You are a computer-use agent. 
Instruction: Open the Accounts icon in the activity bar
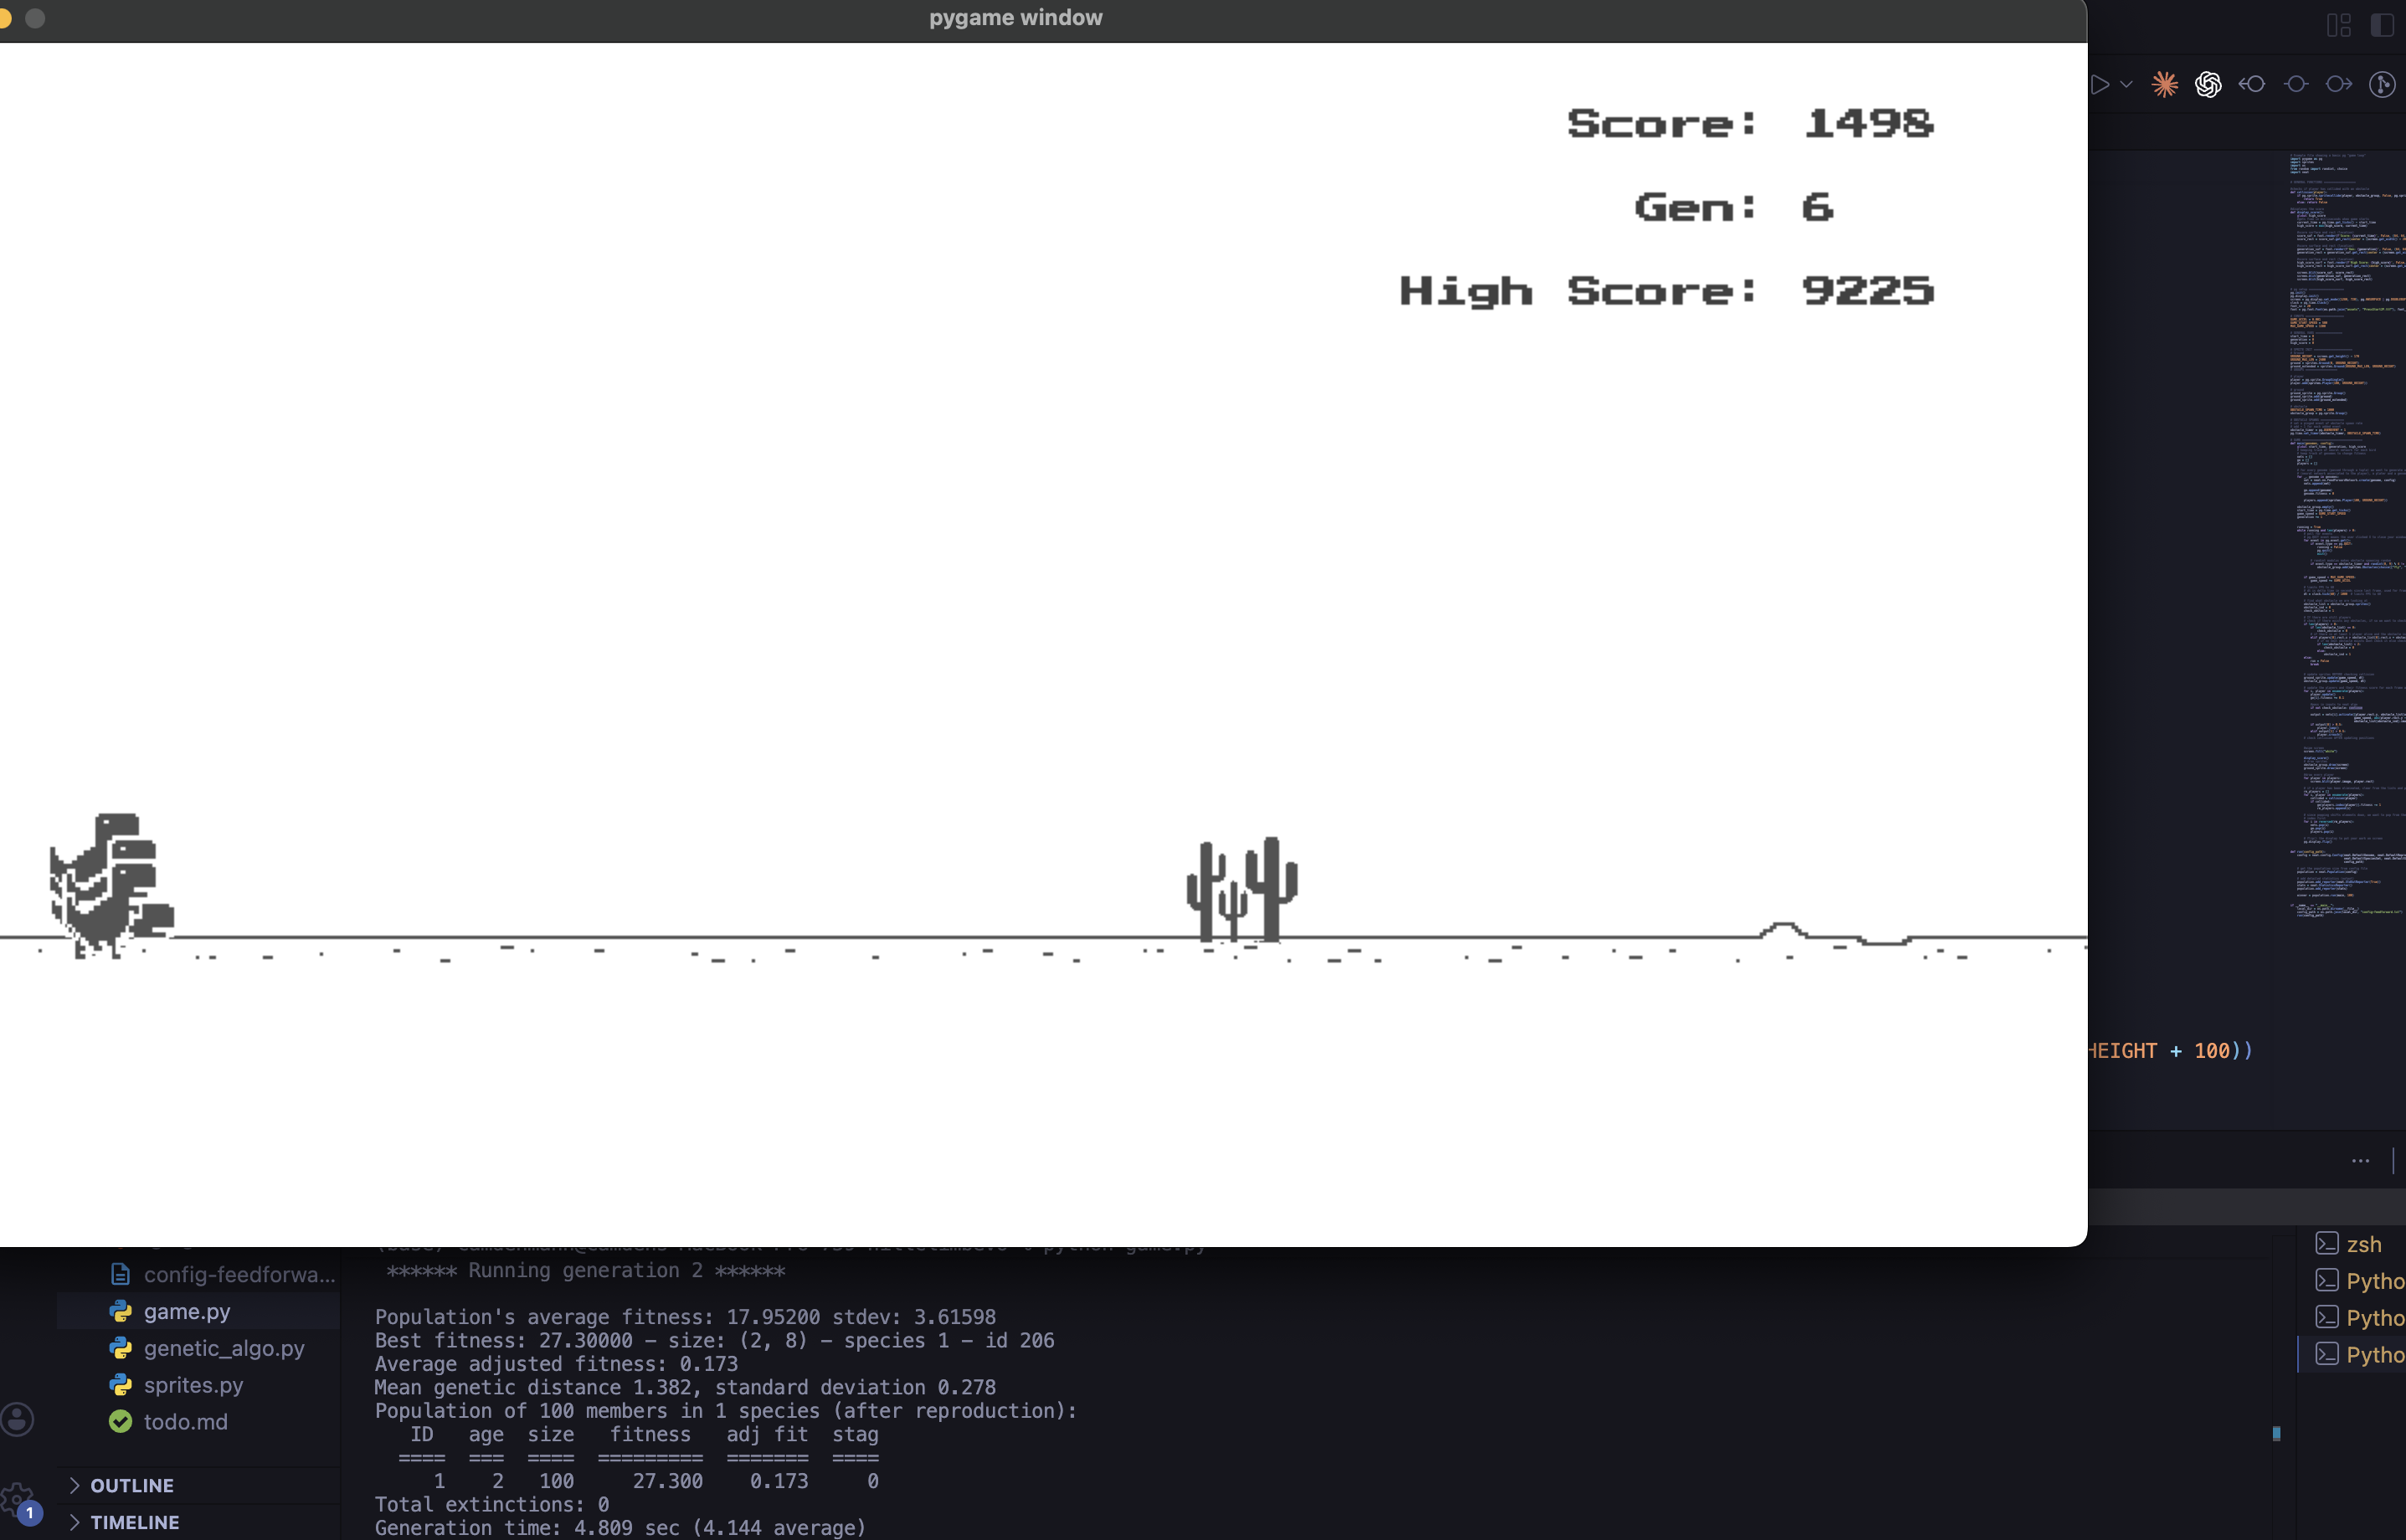17,1419
